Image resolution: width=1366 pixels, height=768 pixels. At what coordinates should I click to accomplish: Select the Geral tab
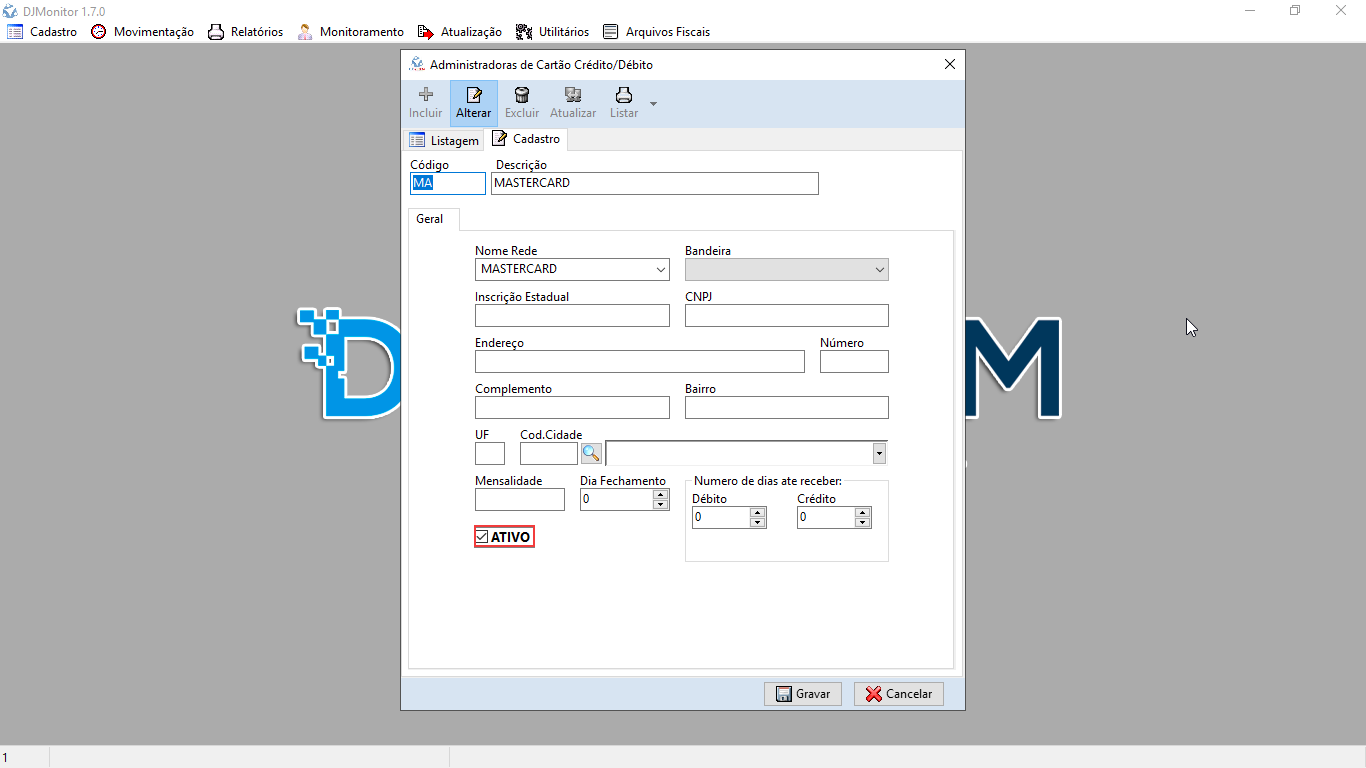pos(430,219)
